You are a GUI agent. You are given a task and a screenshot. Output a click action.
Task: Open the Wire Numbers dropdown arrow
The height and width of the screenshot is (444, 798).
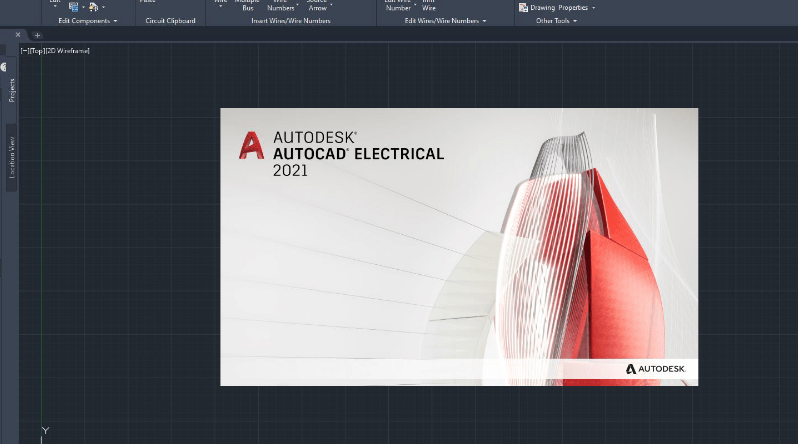tap(297, 8)
